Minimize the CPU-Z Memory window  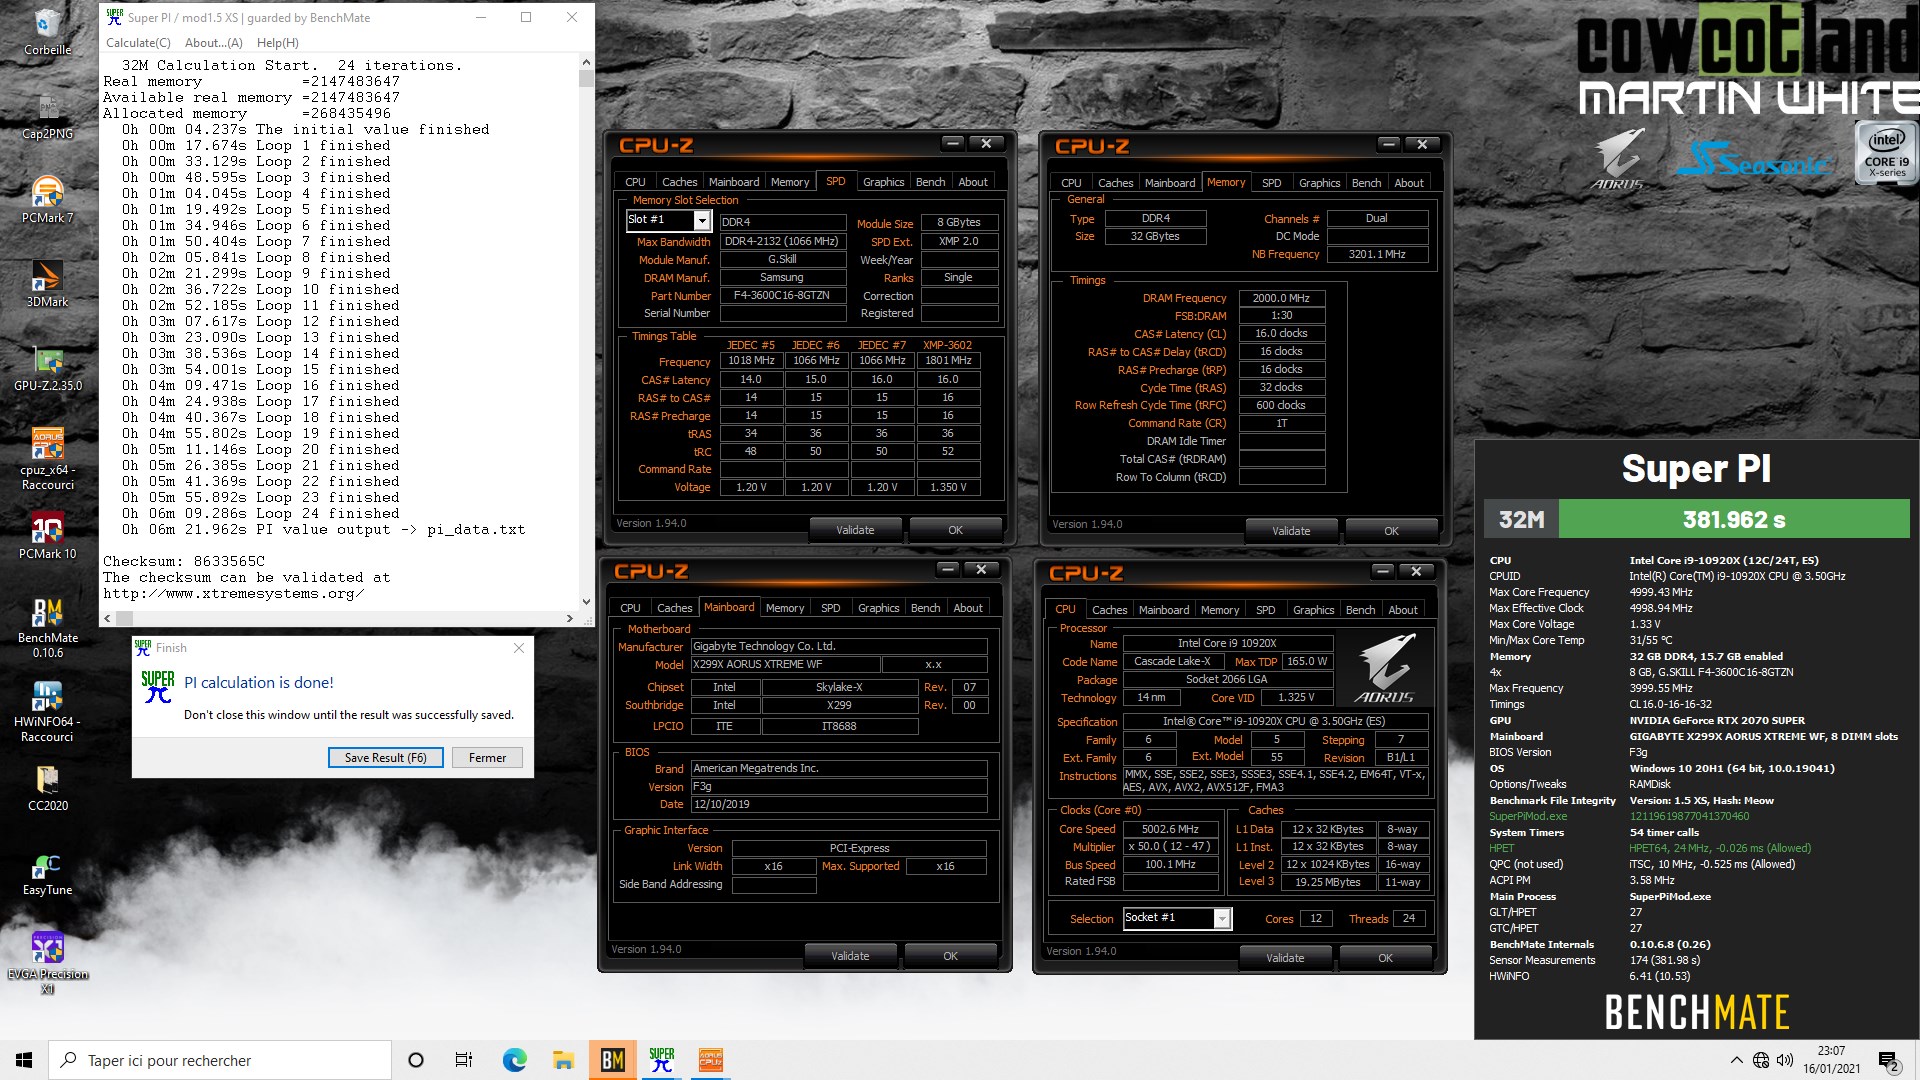(1389, 144)
